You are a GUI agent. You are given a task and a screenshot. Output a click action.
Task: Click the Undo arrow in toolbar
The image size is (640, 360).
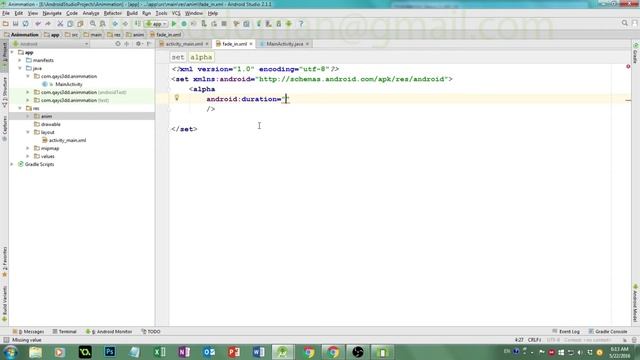pos(38,24)
